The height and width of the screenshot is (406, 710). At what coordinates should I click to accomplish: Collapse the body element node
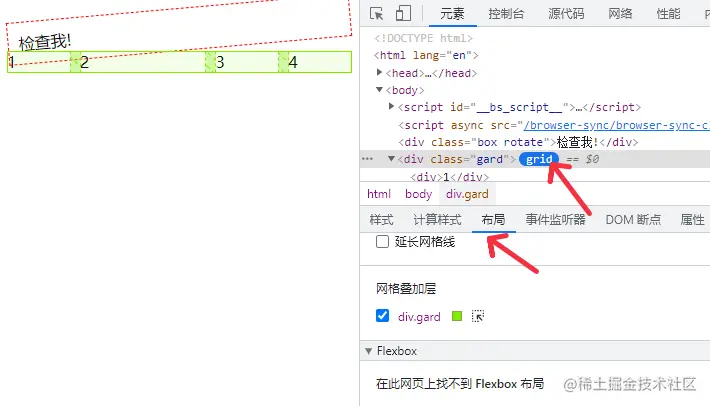(x=379, y=90)
